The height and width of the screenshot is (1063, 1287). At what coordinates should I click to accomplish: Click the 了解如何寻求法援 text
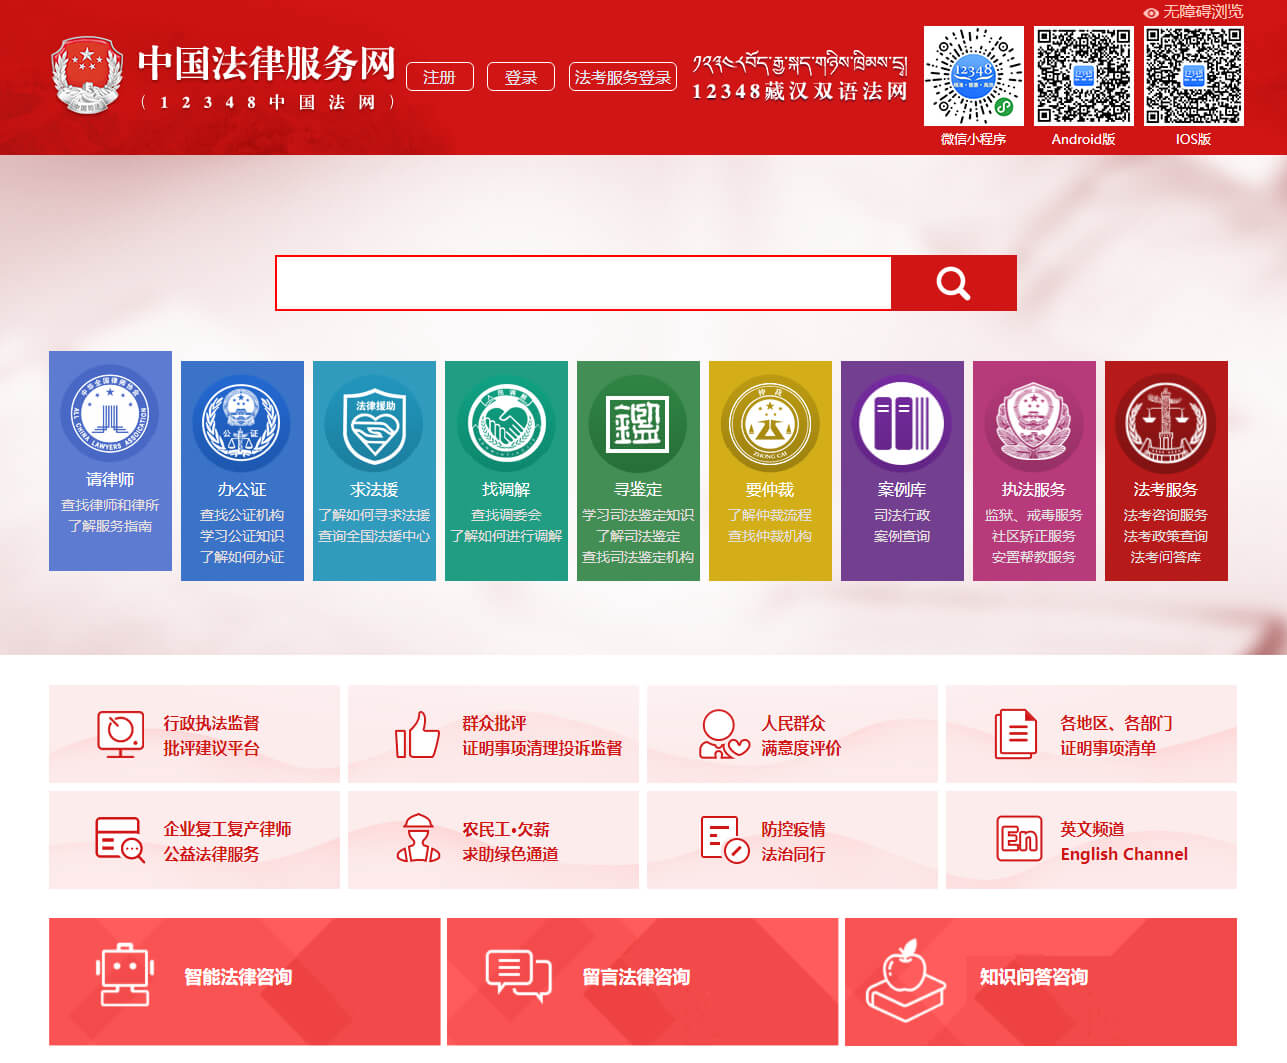point(374,515)
